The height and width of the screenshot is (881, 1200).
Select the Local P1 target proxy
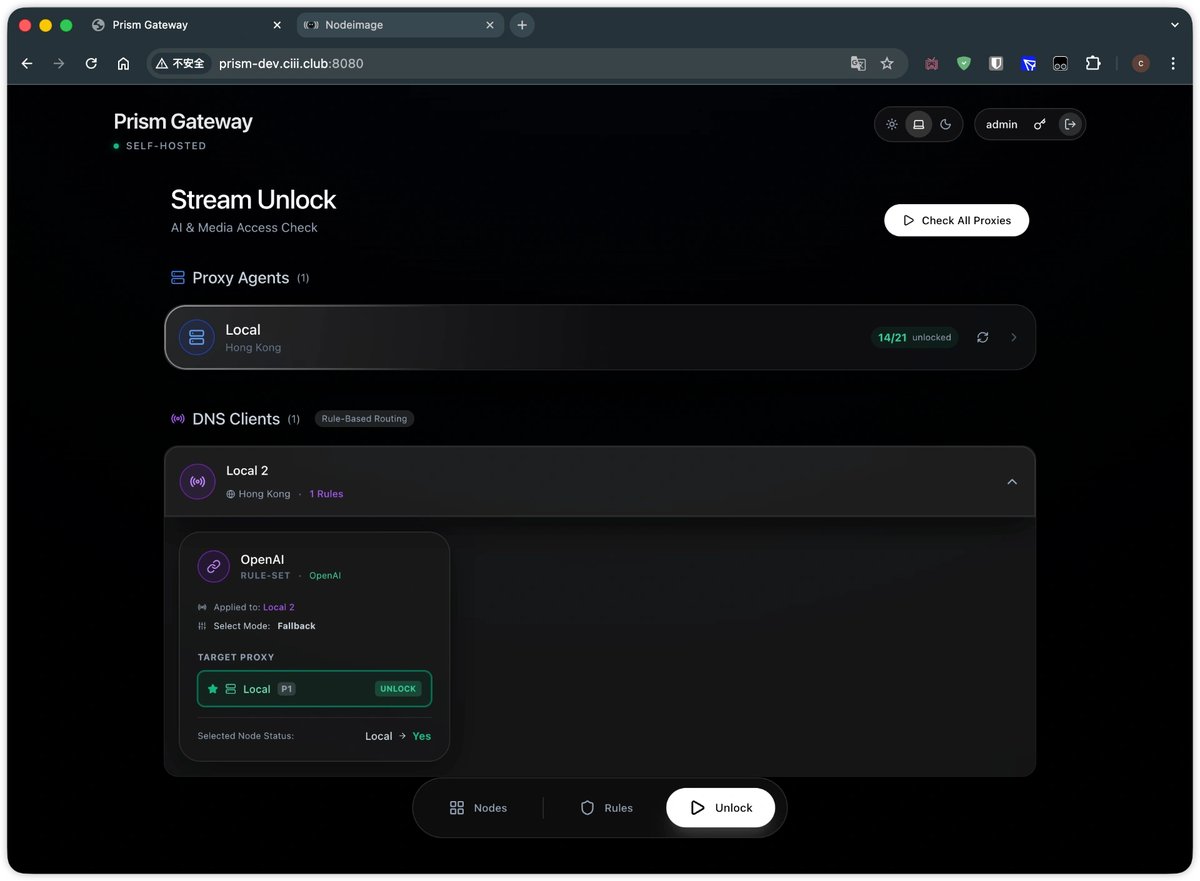(x=315, y=689)
